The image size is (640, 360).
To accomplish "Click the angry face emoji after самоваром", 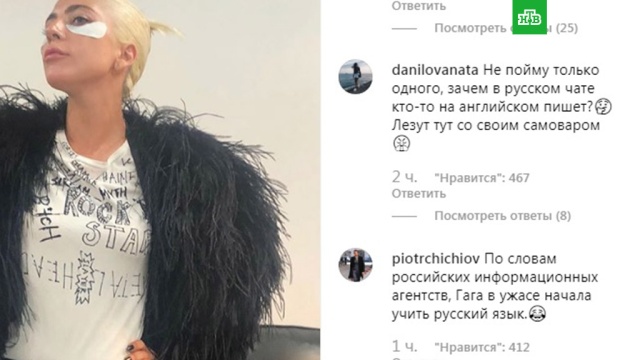I will tap(401, 144).
